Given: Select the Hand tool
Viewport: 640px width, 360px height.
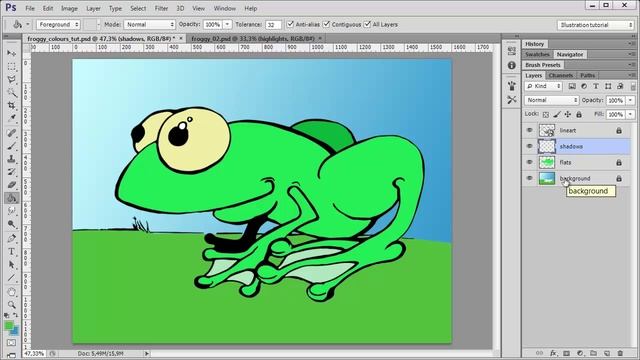Looking at the screenshot, I should click(11, 292).
